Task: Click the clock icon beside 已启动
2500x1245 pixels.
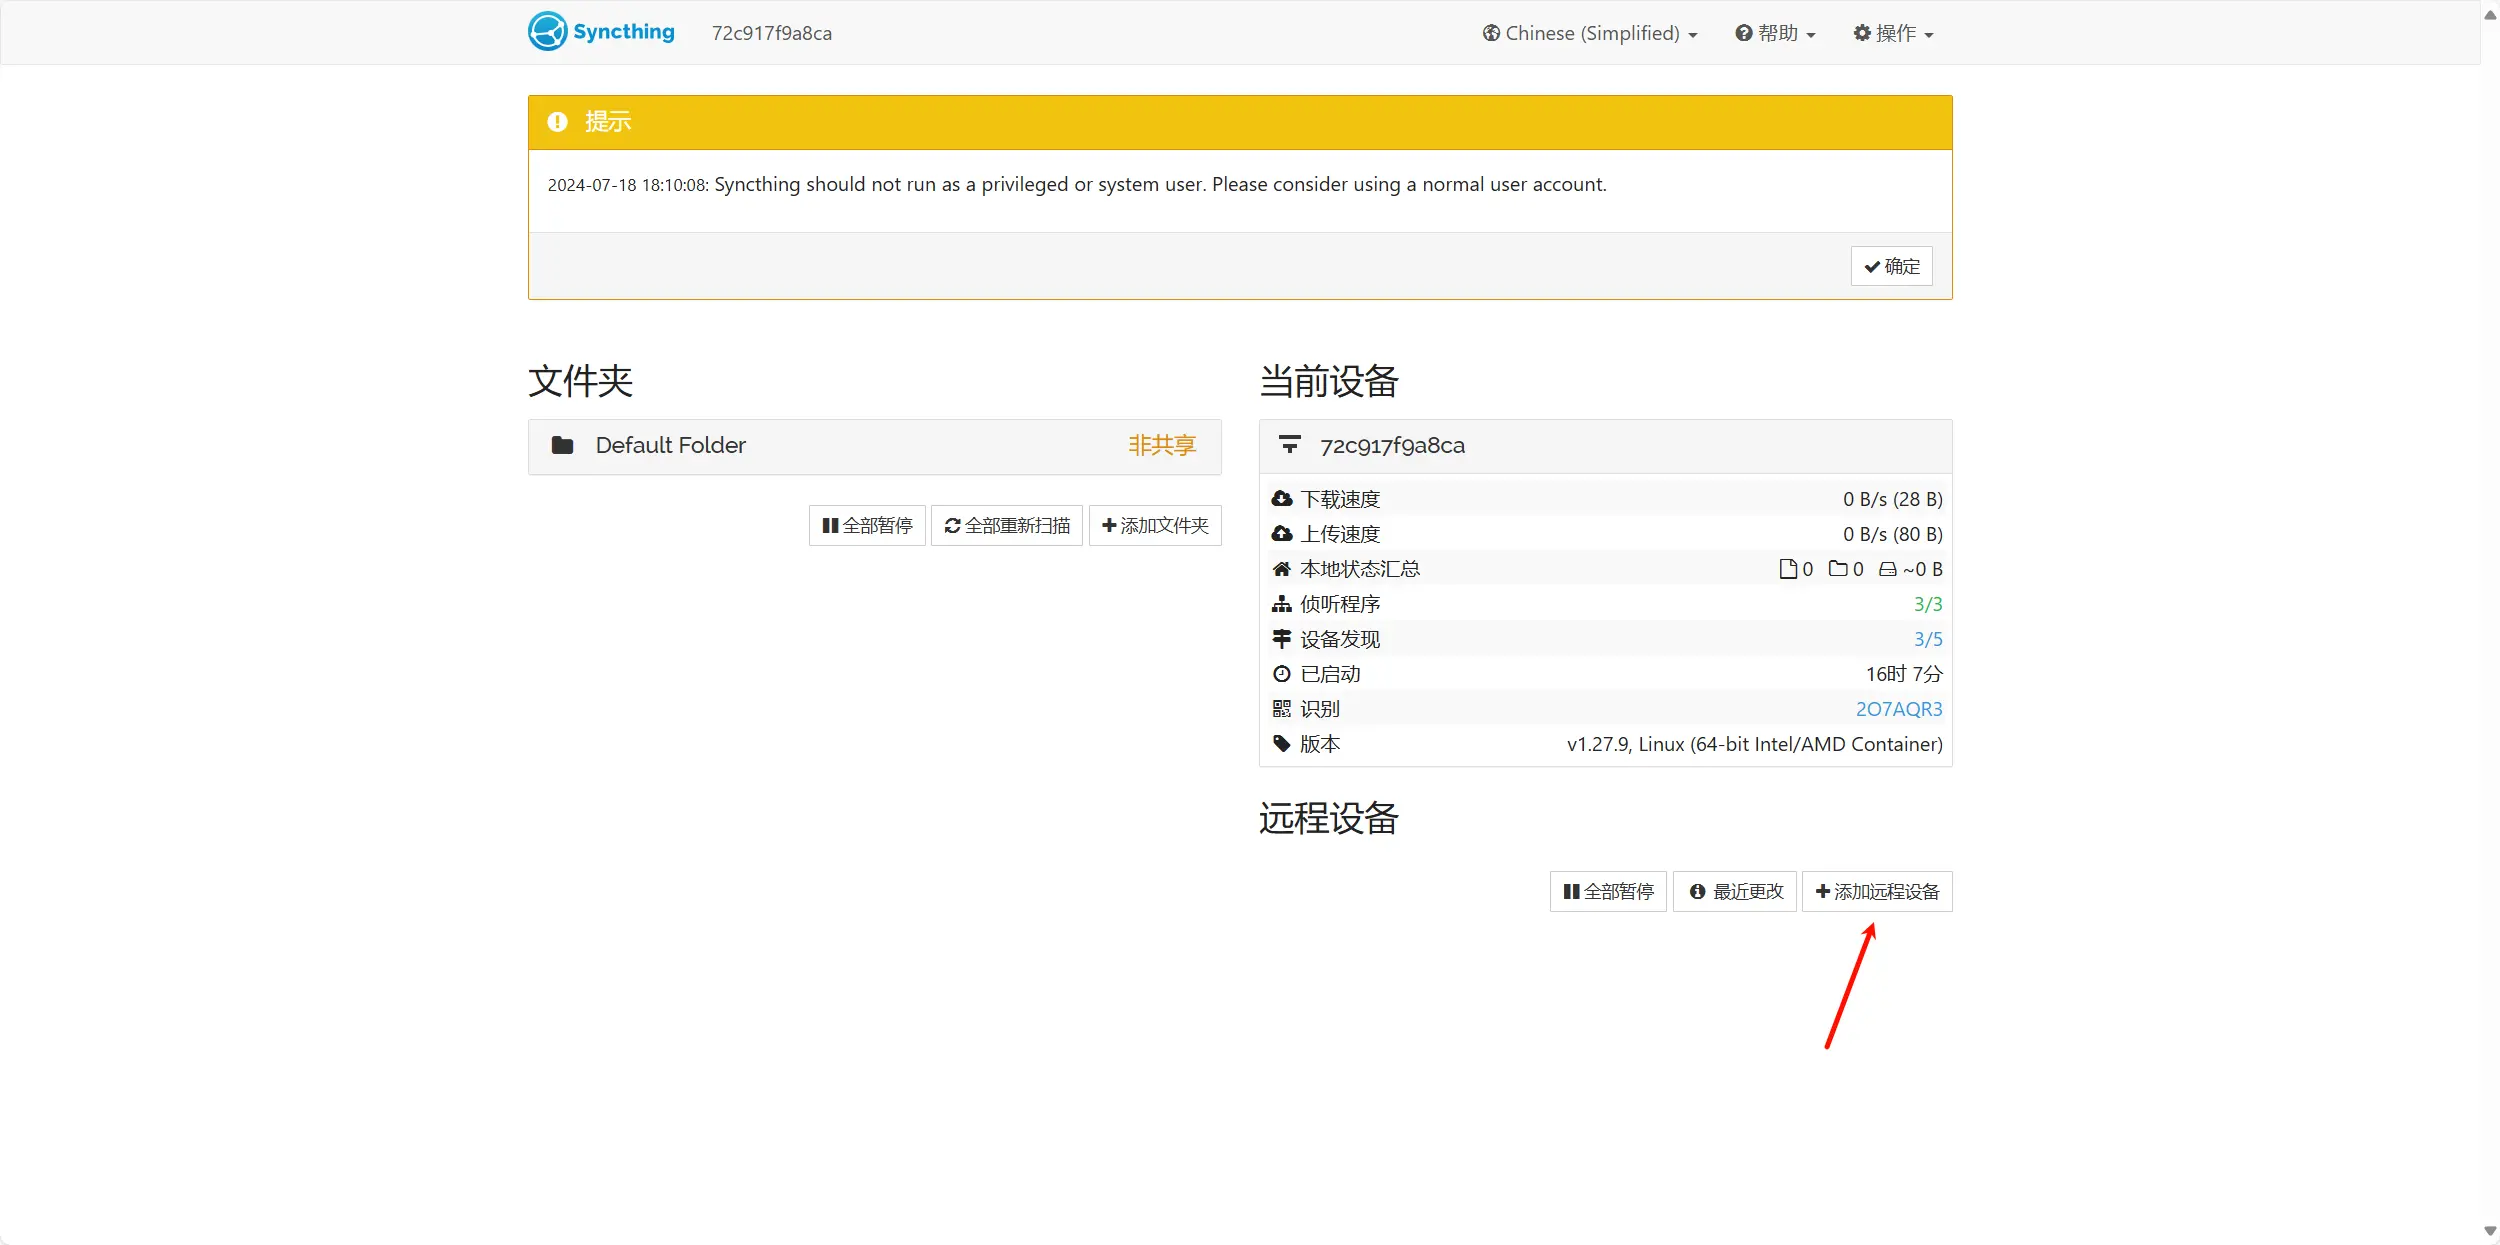Action: coord(1281,674)
